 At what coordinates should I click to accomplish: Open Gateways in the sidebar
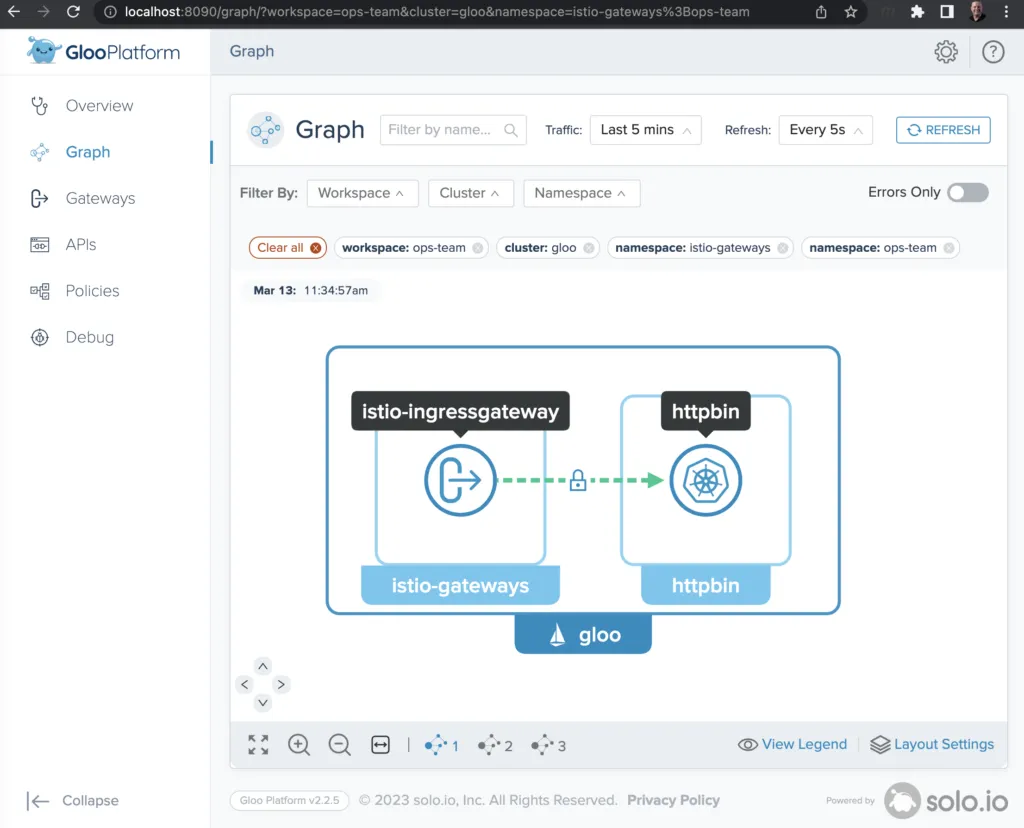click(x=100, y=199)
